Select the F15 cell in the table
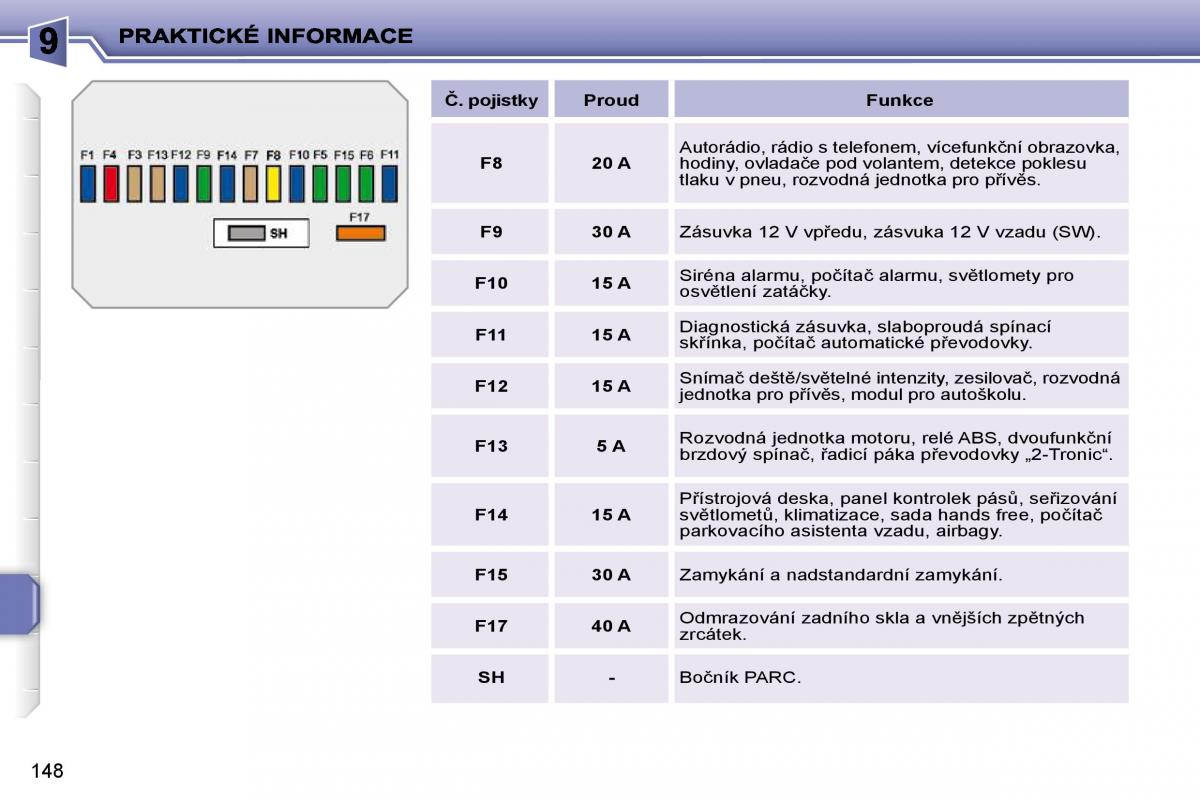Viewport: 1200px width, 800px height. [490, 574]
